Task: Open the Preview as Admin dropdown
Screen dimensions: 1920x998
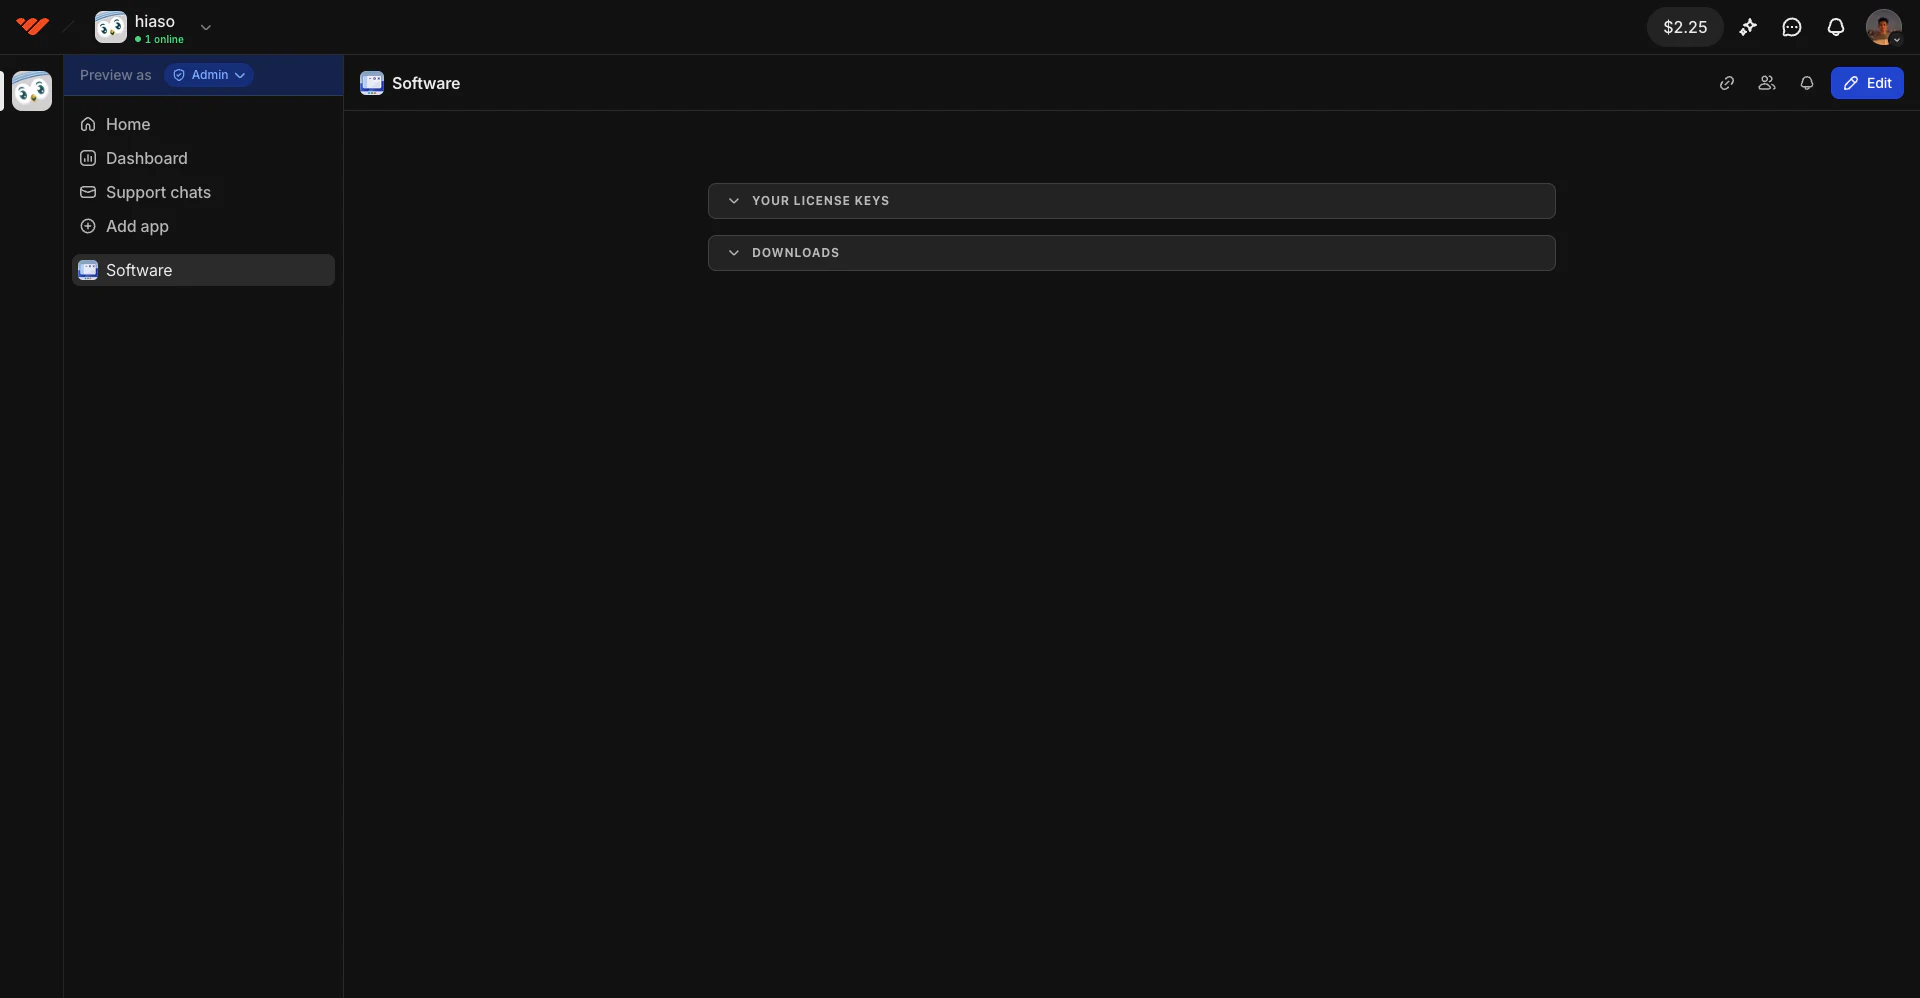Action: coord(209,75)
